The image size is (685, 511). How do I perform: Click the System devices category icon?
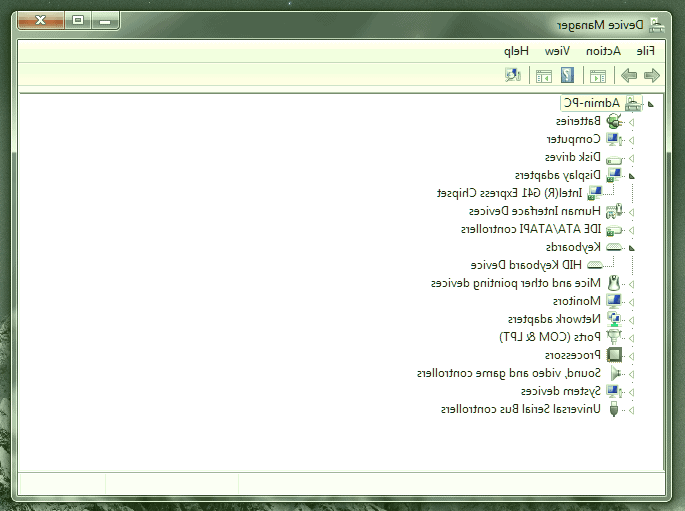(614, 391)
